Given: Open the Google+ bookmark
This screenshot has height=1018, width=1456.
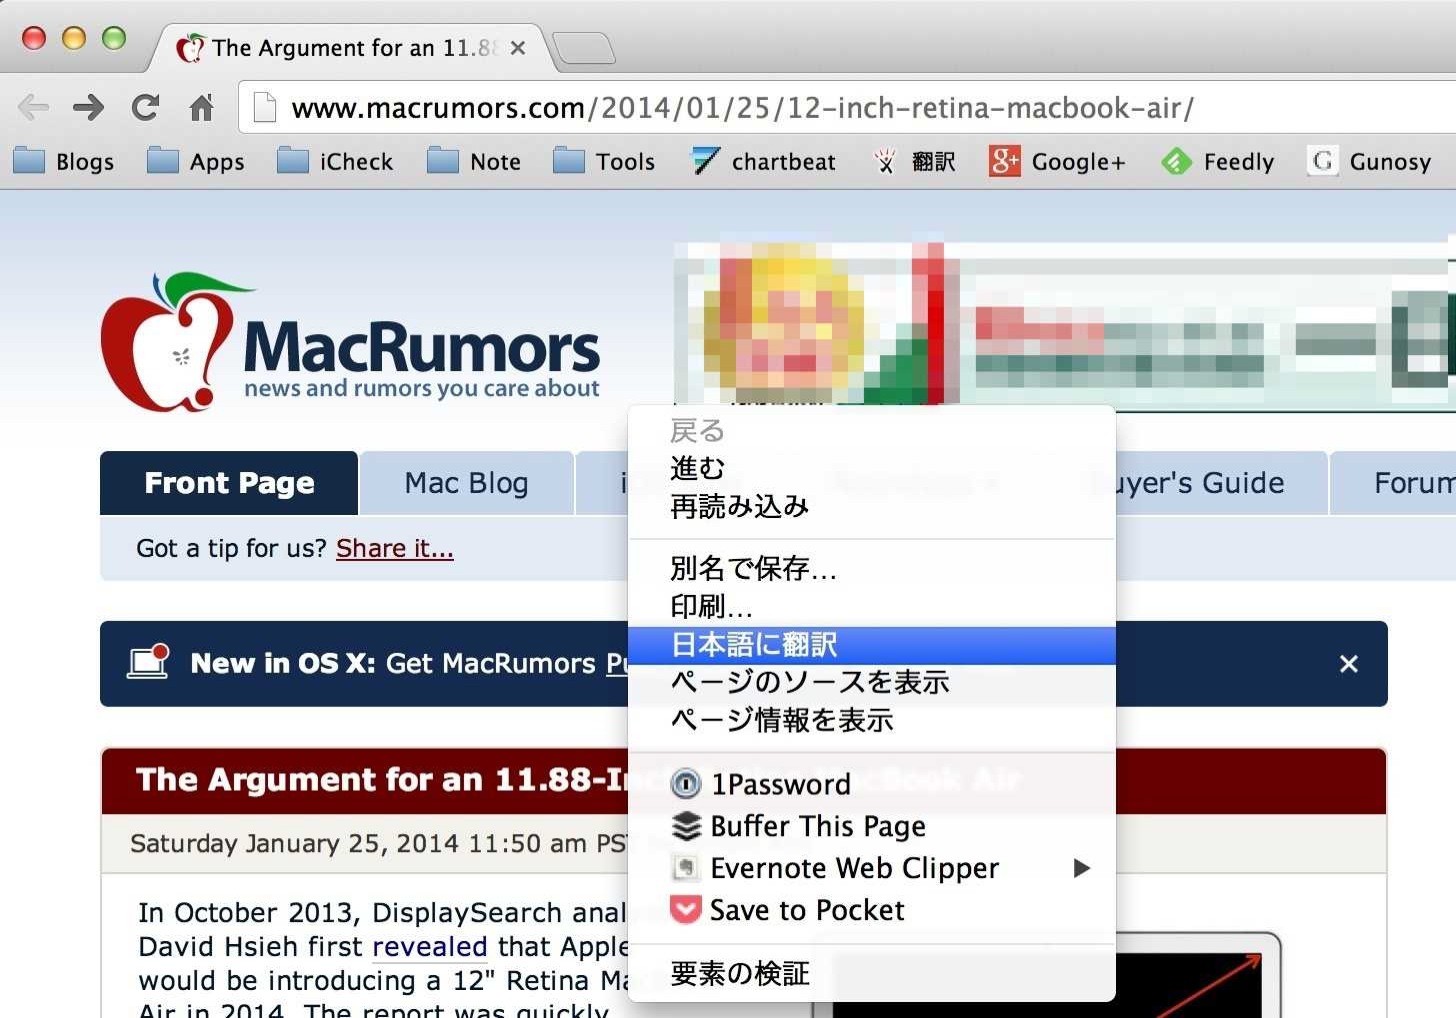Looking at the screenshot, I should 1057,161.
